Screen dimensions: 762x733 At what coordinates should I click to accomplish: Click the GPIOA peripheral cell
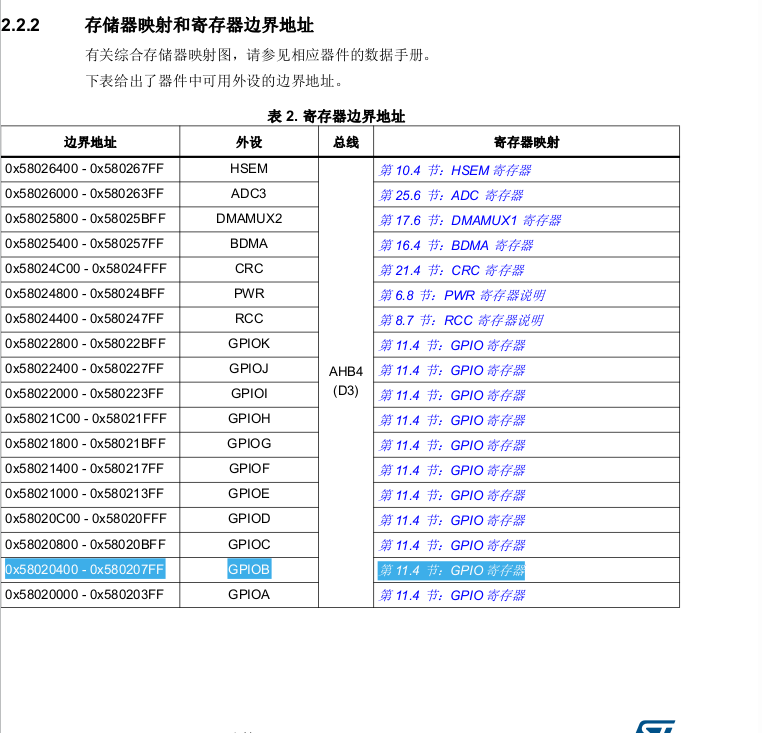coord(249,595)
